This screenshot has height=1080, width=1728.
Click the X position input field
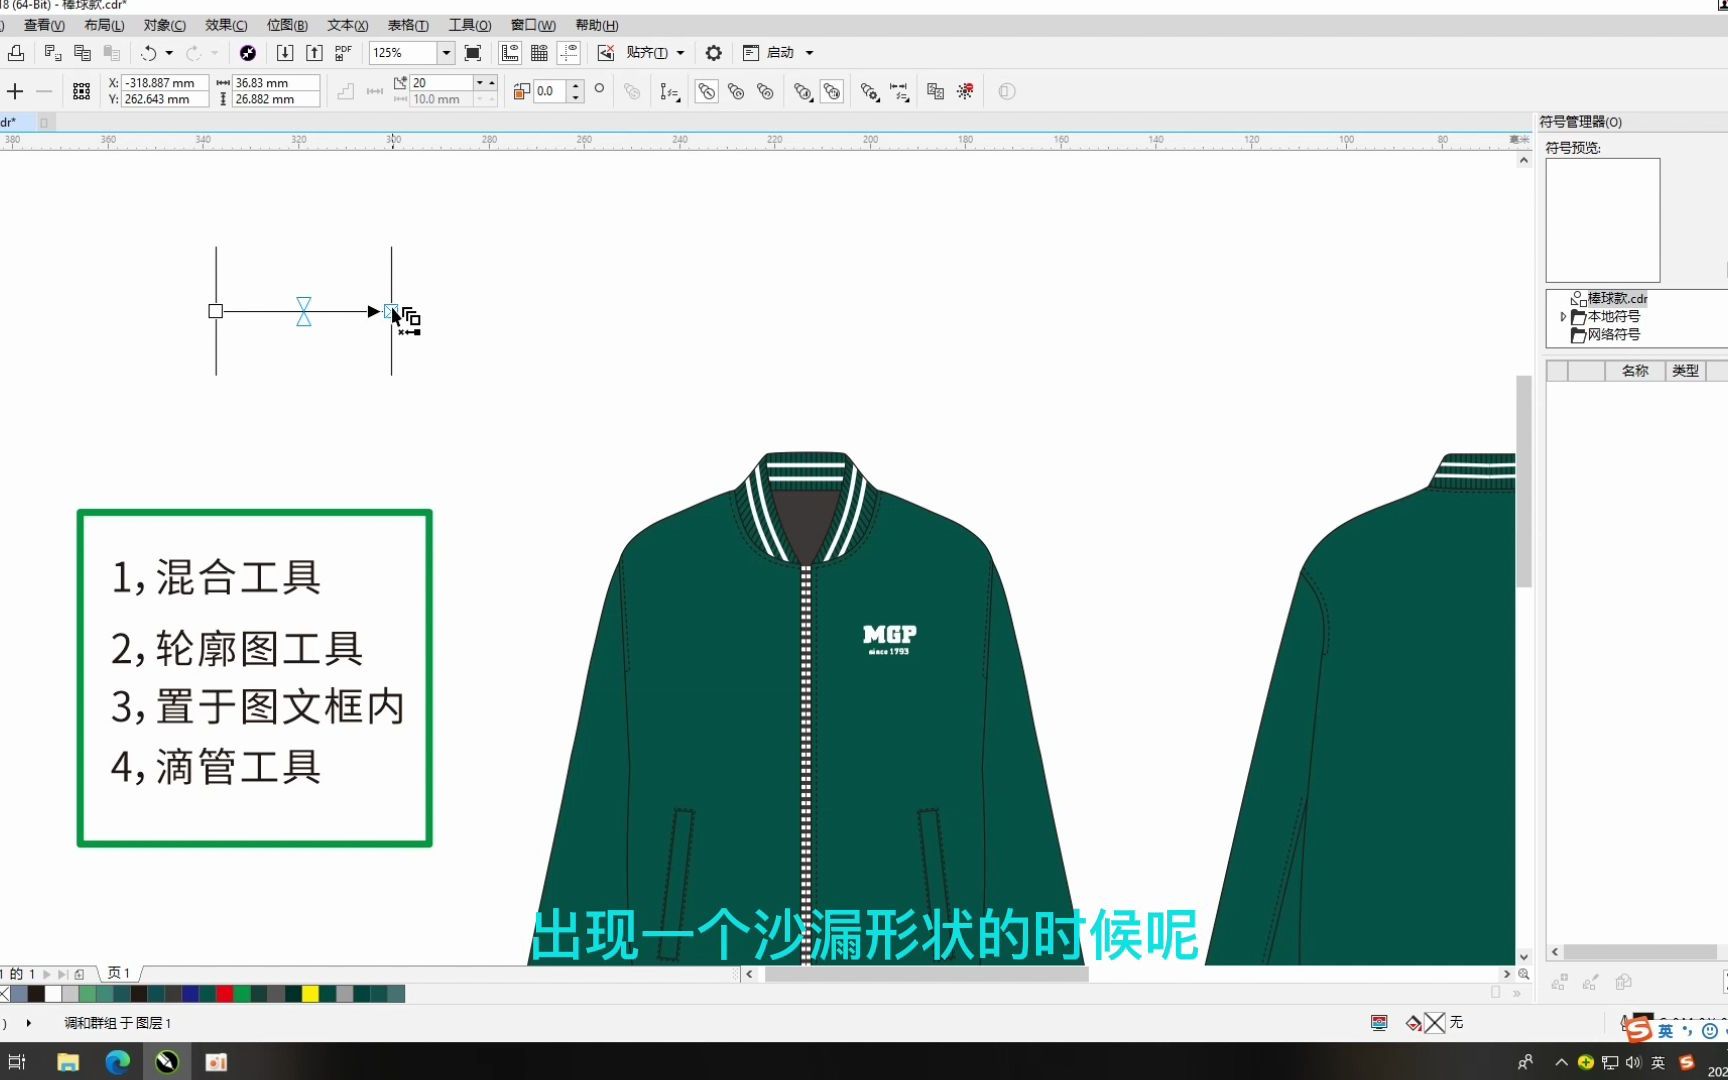coord(165,84)
